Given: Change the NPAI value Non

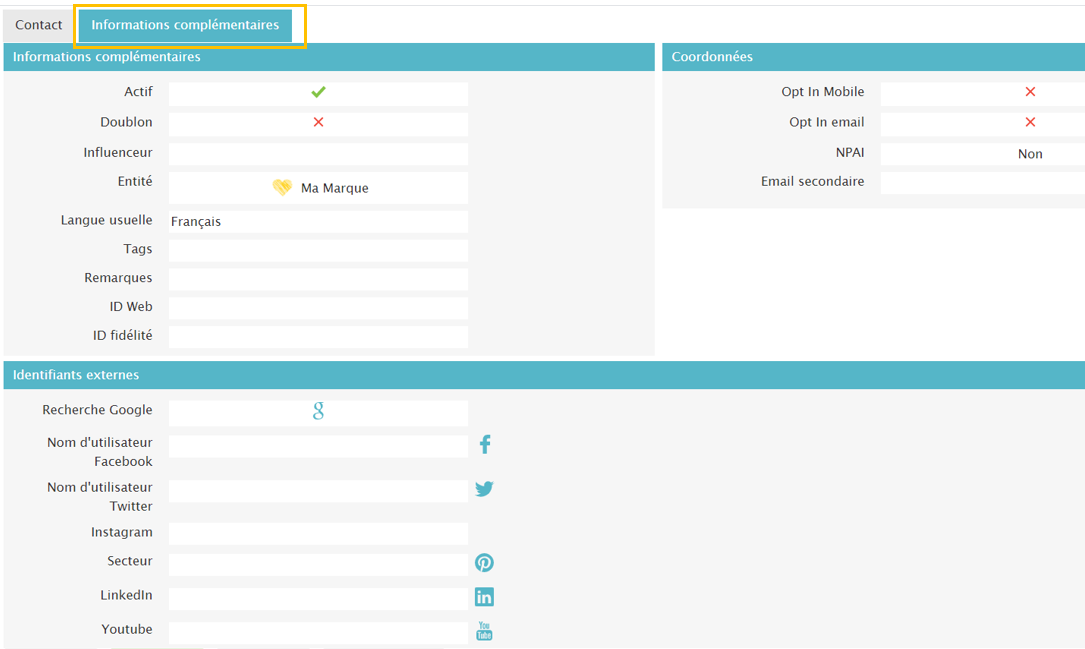Looking at the screenshot, I should [1030, 154].
